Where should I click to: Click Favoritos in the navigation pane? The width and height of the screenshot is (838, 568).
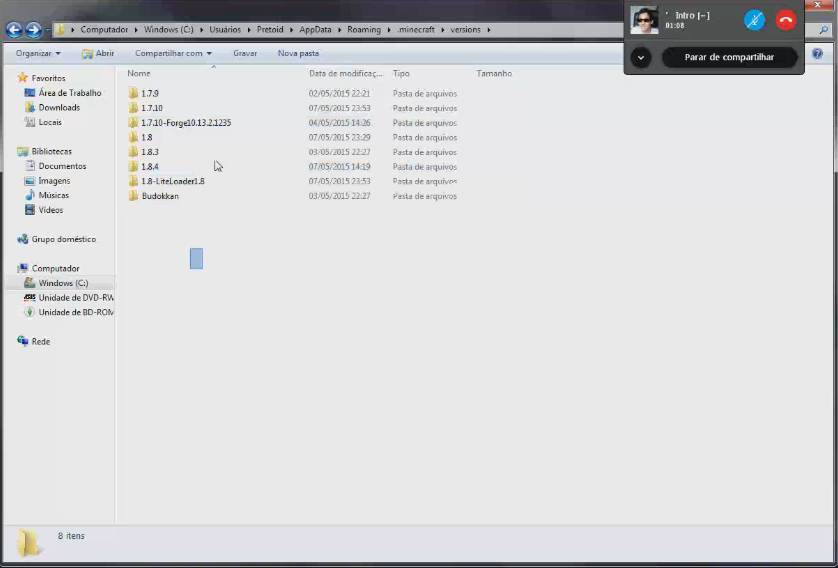pos(48,78)
